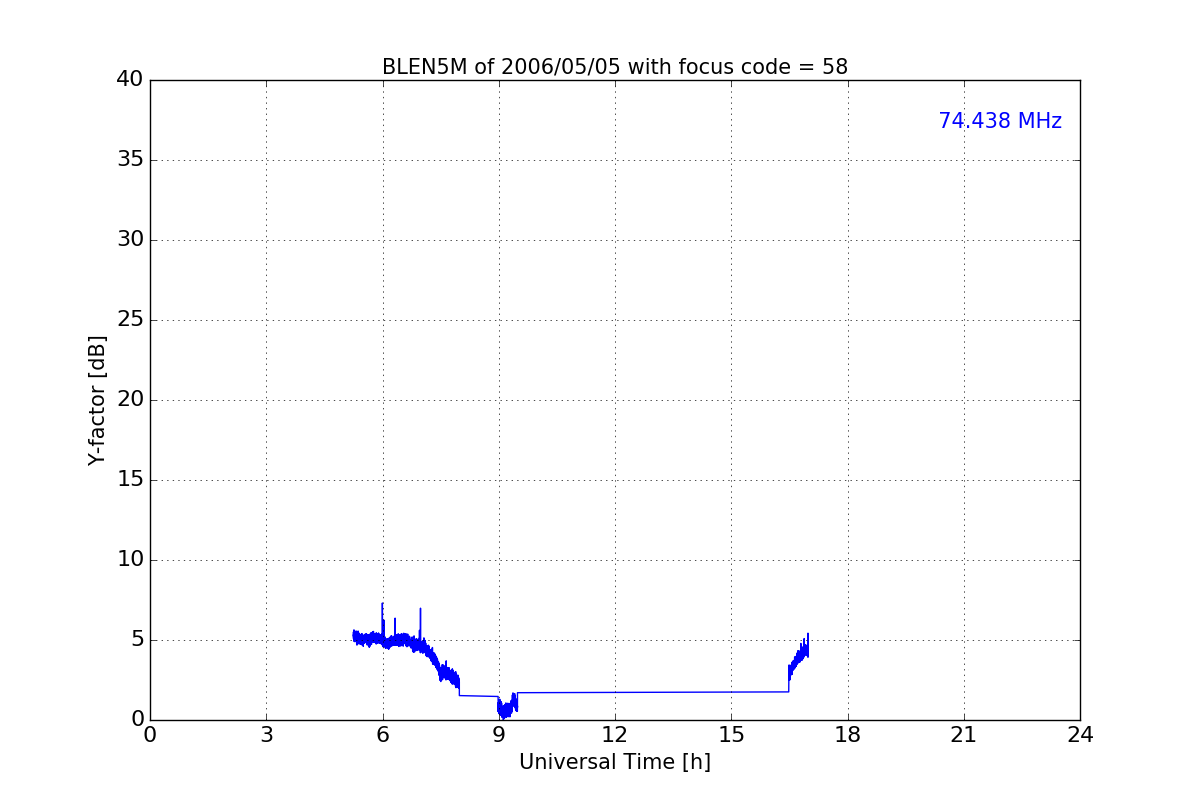This screenshot has width=1200, height=800.
Task: Click the Y-factor [dB] axis label
Action: coord(97,400)
